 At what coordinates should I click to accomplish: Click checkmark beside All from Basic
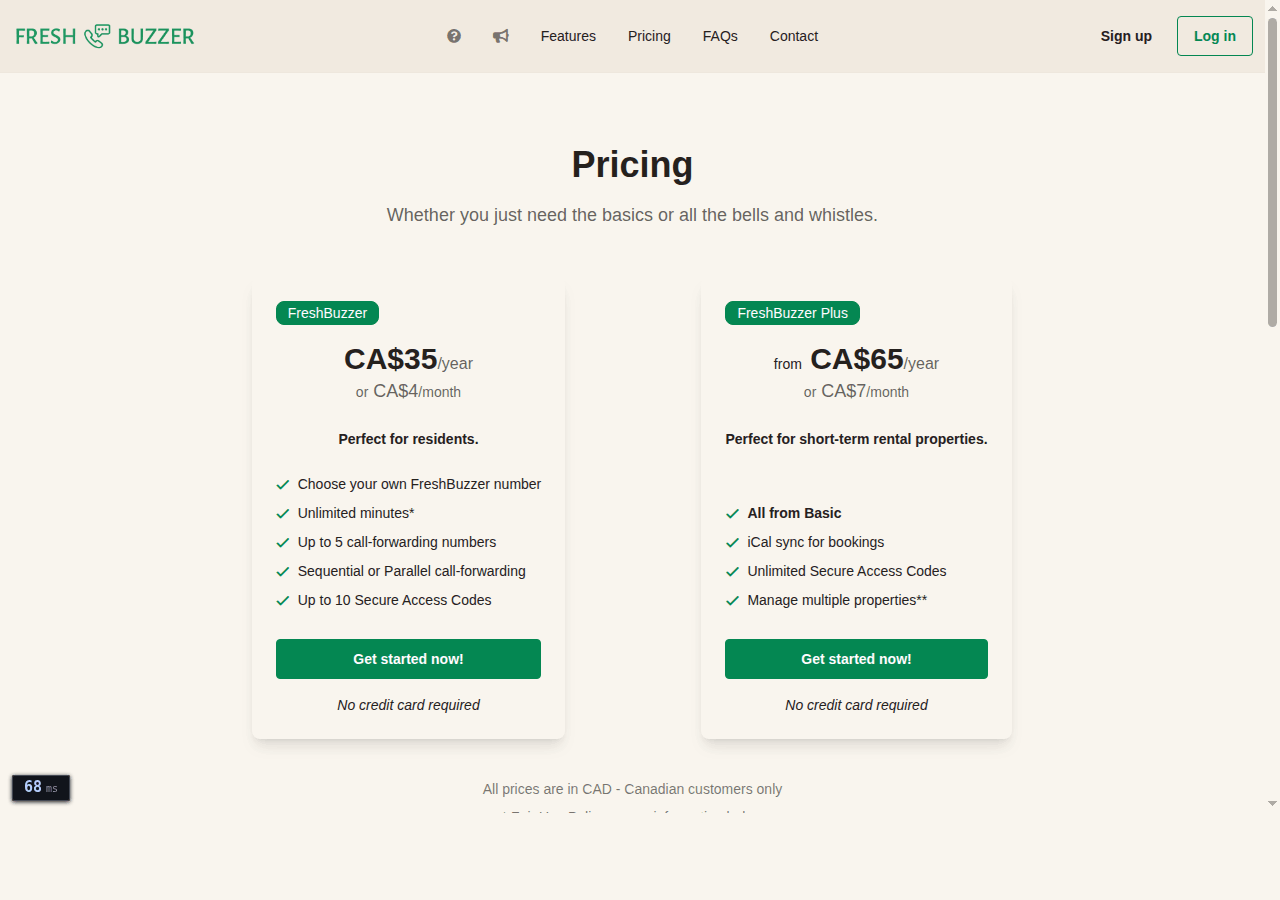(x=733, y=514)
